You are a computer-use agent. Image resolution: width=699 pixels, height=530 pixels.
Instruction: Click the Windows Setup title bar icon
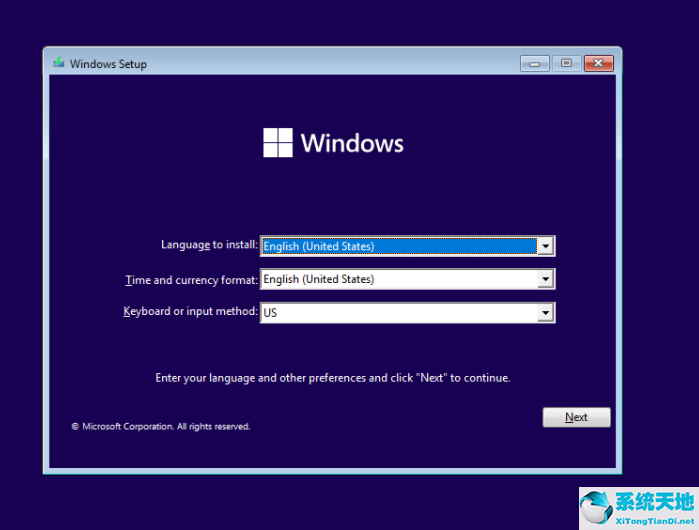click(58, 63)
